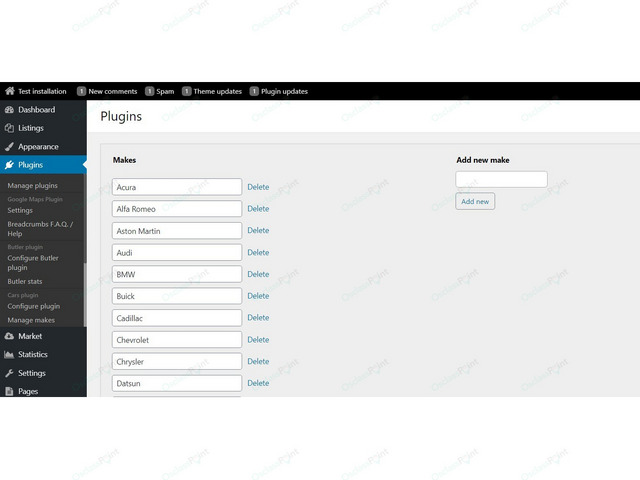
Task: Delete the Chrysler make
Action: click(258, 361)
